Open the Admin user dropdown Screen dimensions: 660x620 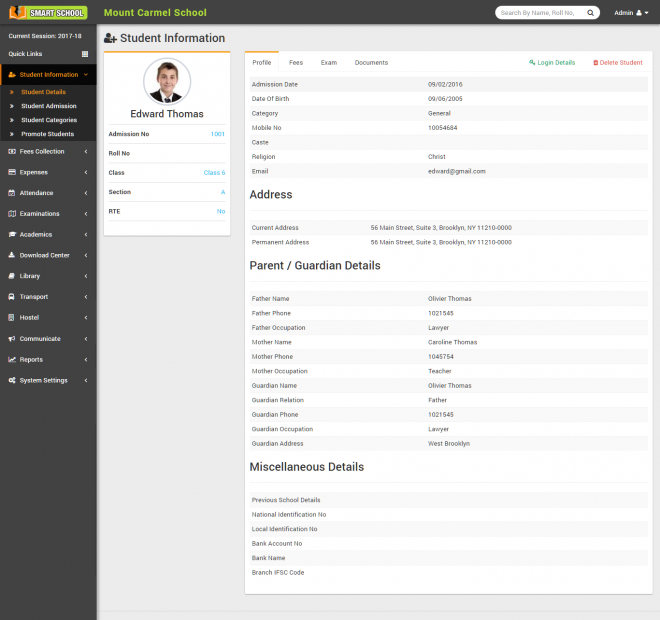tap(631, 13)
